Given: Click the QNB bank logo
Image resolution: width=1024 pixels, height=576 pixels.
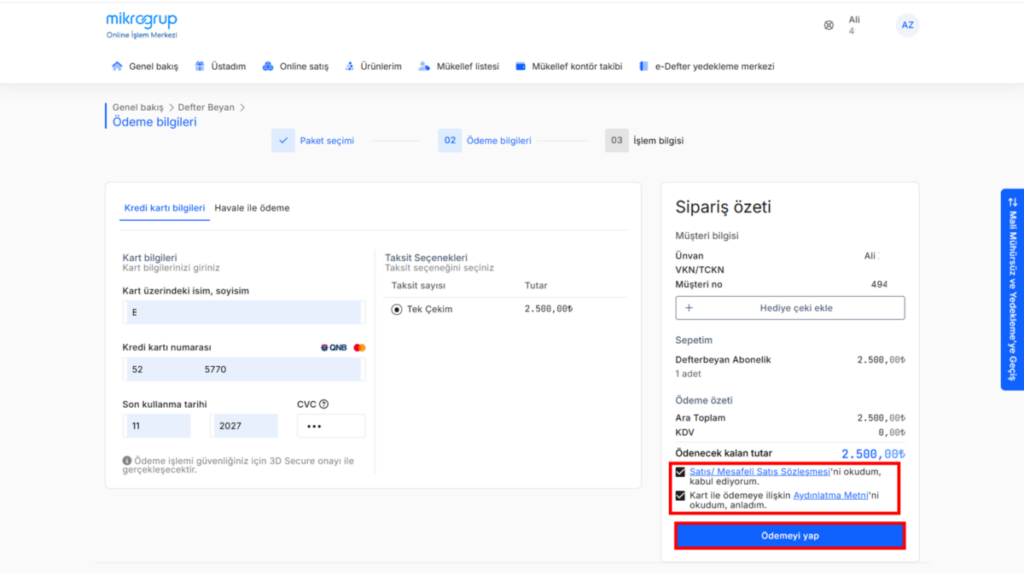Looking at the screenshot, I should click(x=334, y=347).
